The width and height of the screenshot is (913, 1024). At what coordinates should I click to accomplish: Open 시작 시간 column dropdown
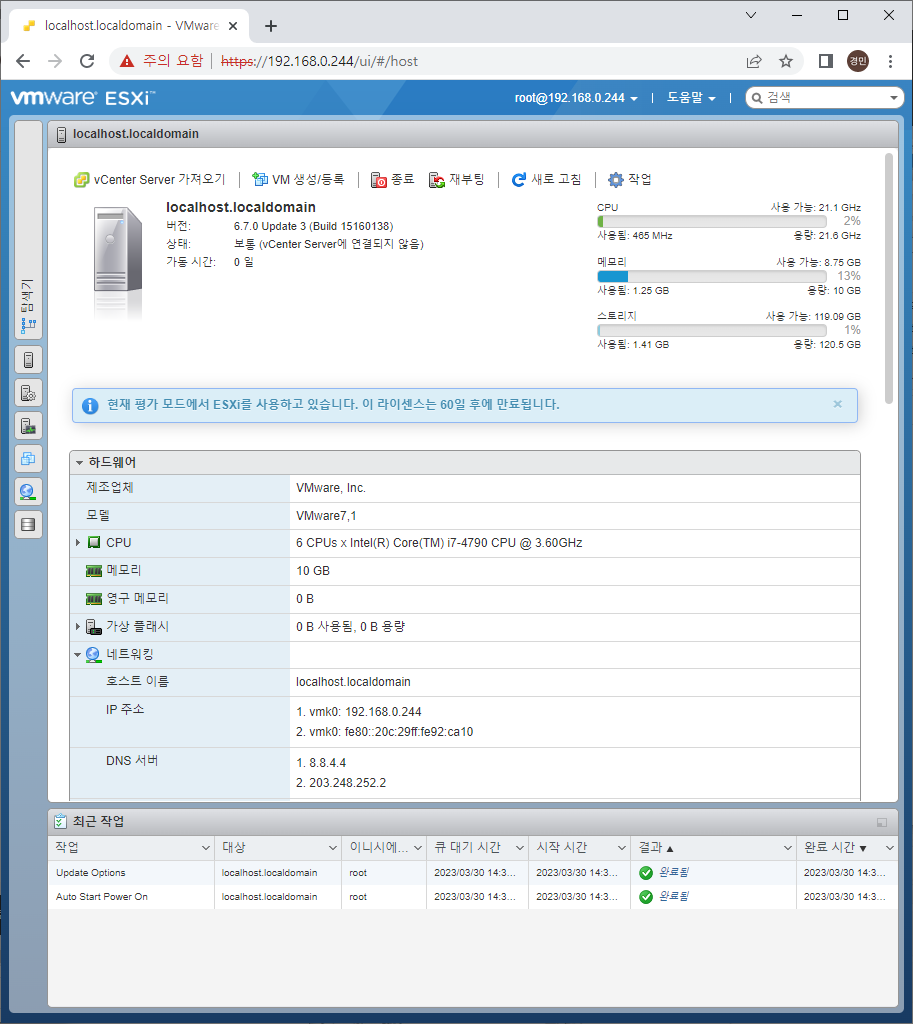pyautogui.click(x=622, y=848)
